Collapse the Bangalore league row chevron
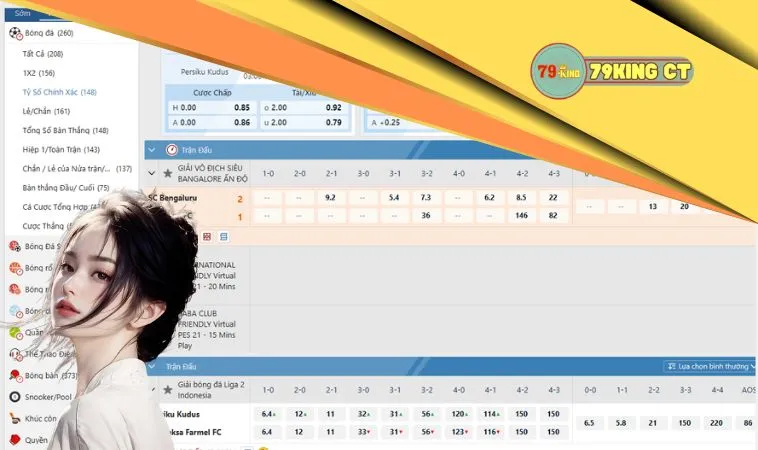 coord(152,172)
